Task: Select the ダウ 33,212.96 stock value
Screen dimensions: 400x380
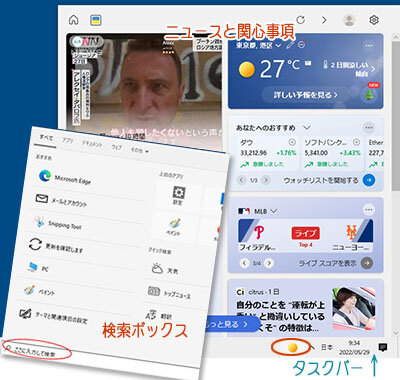Action: pos(254,153)
